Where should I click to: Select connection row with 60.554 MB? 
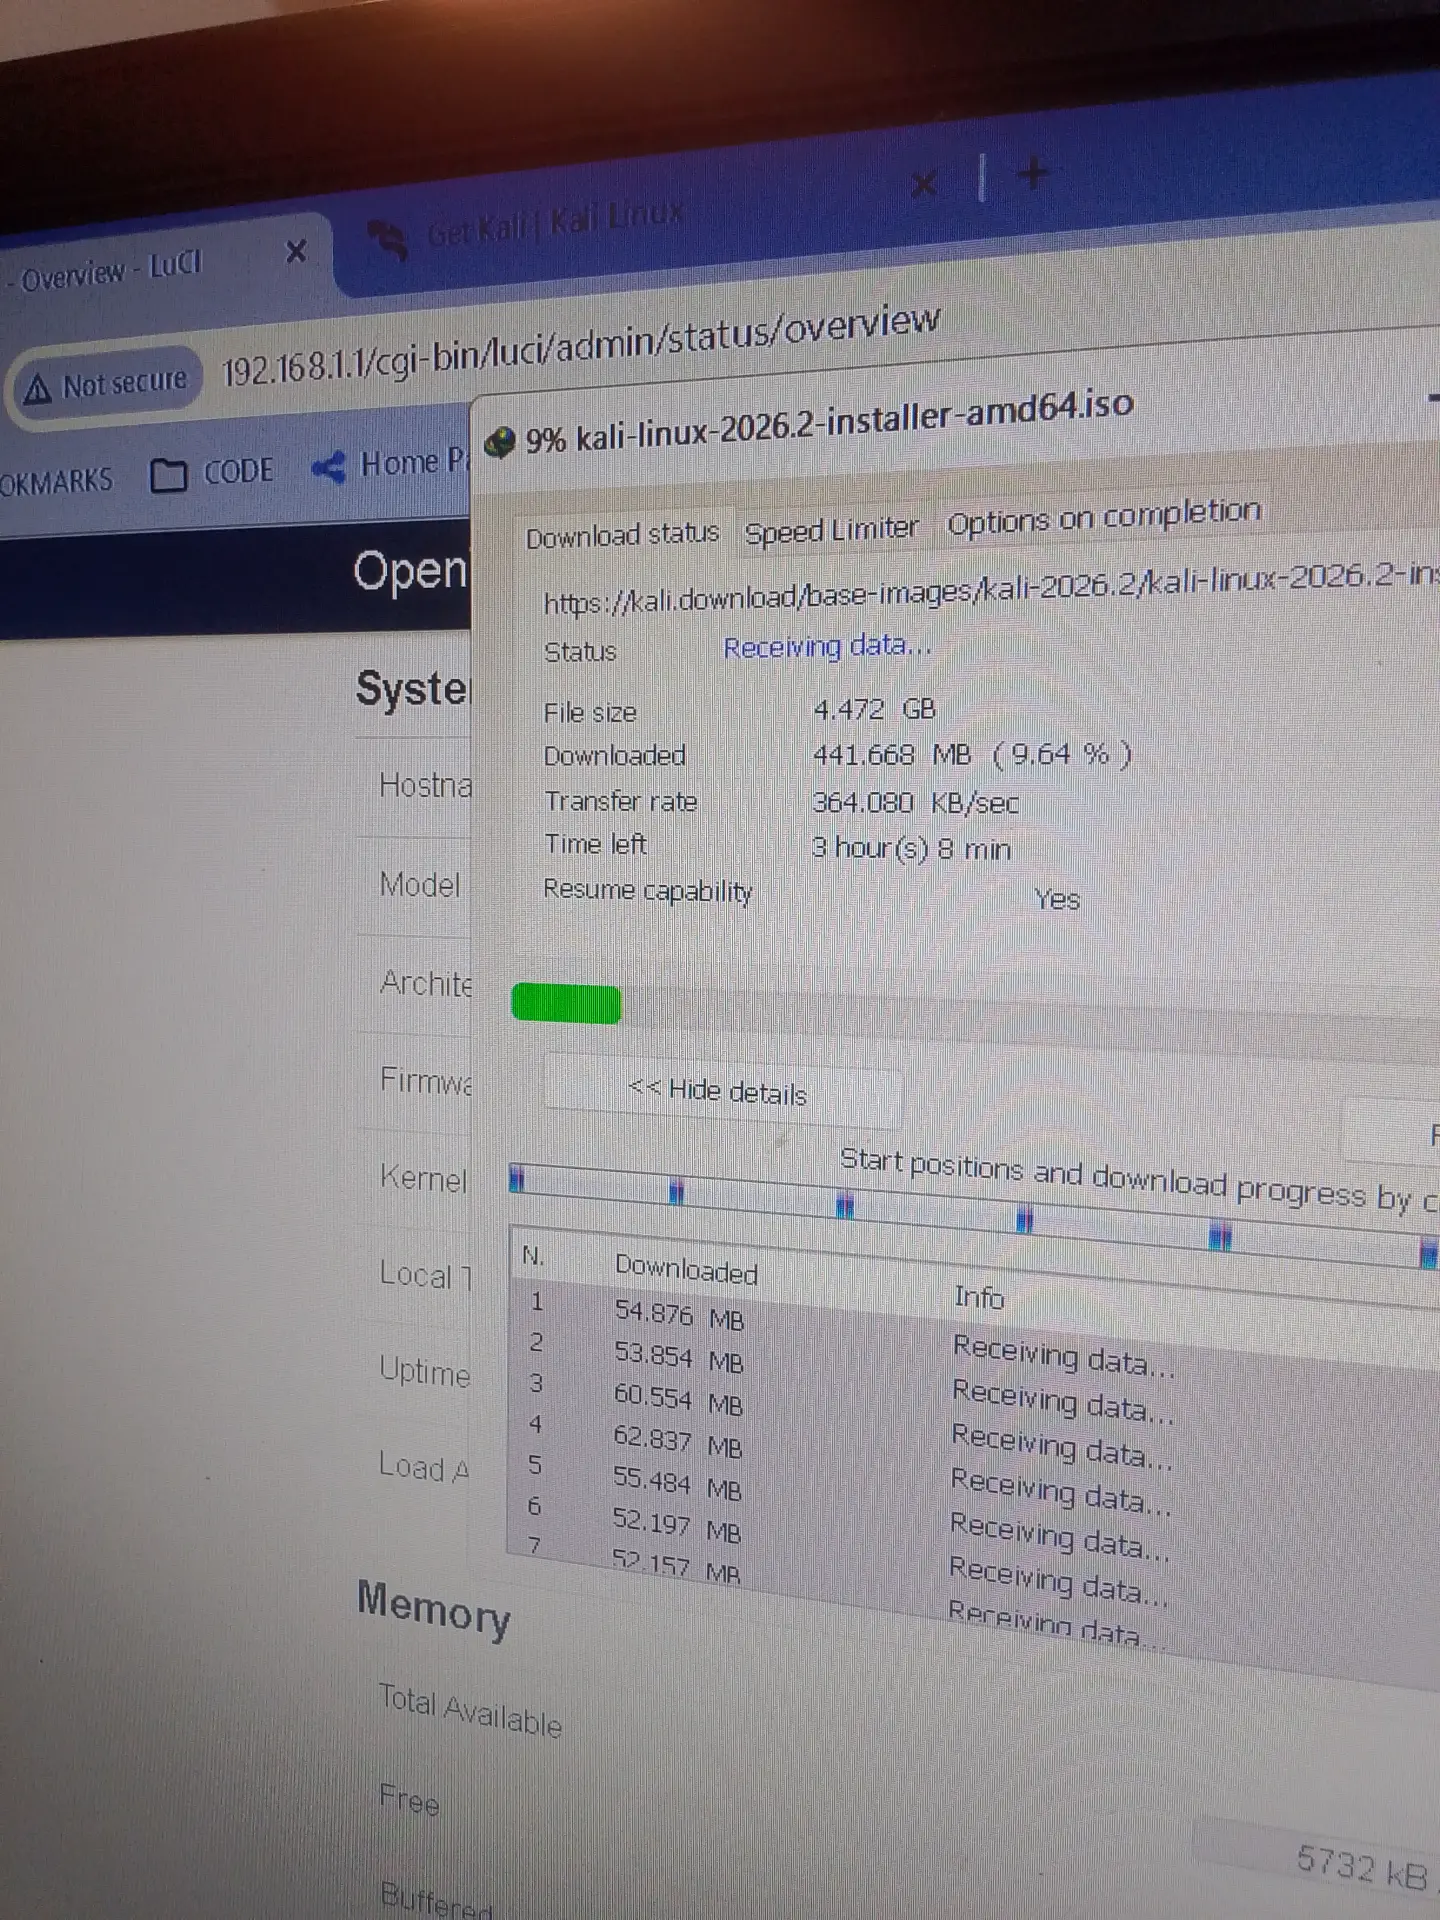tap(975, 1425)
